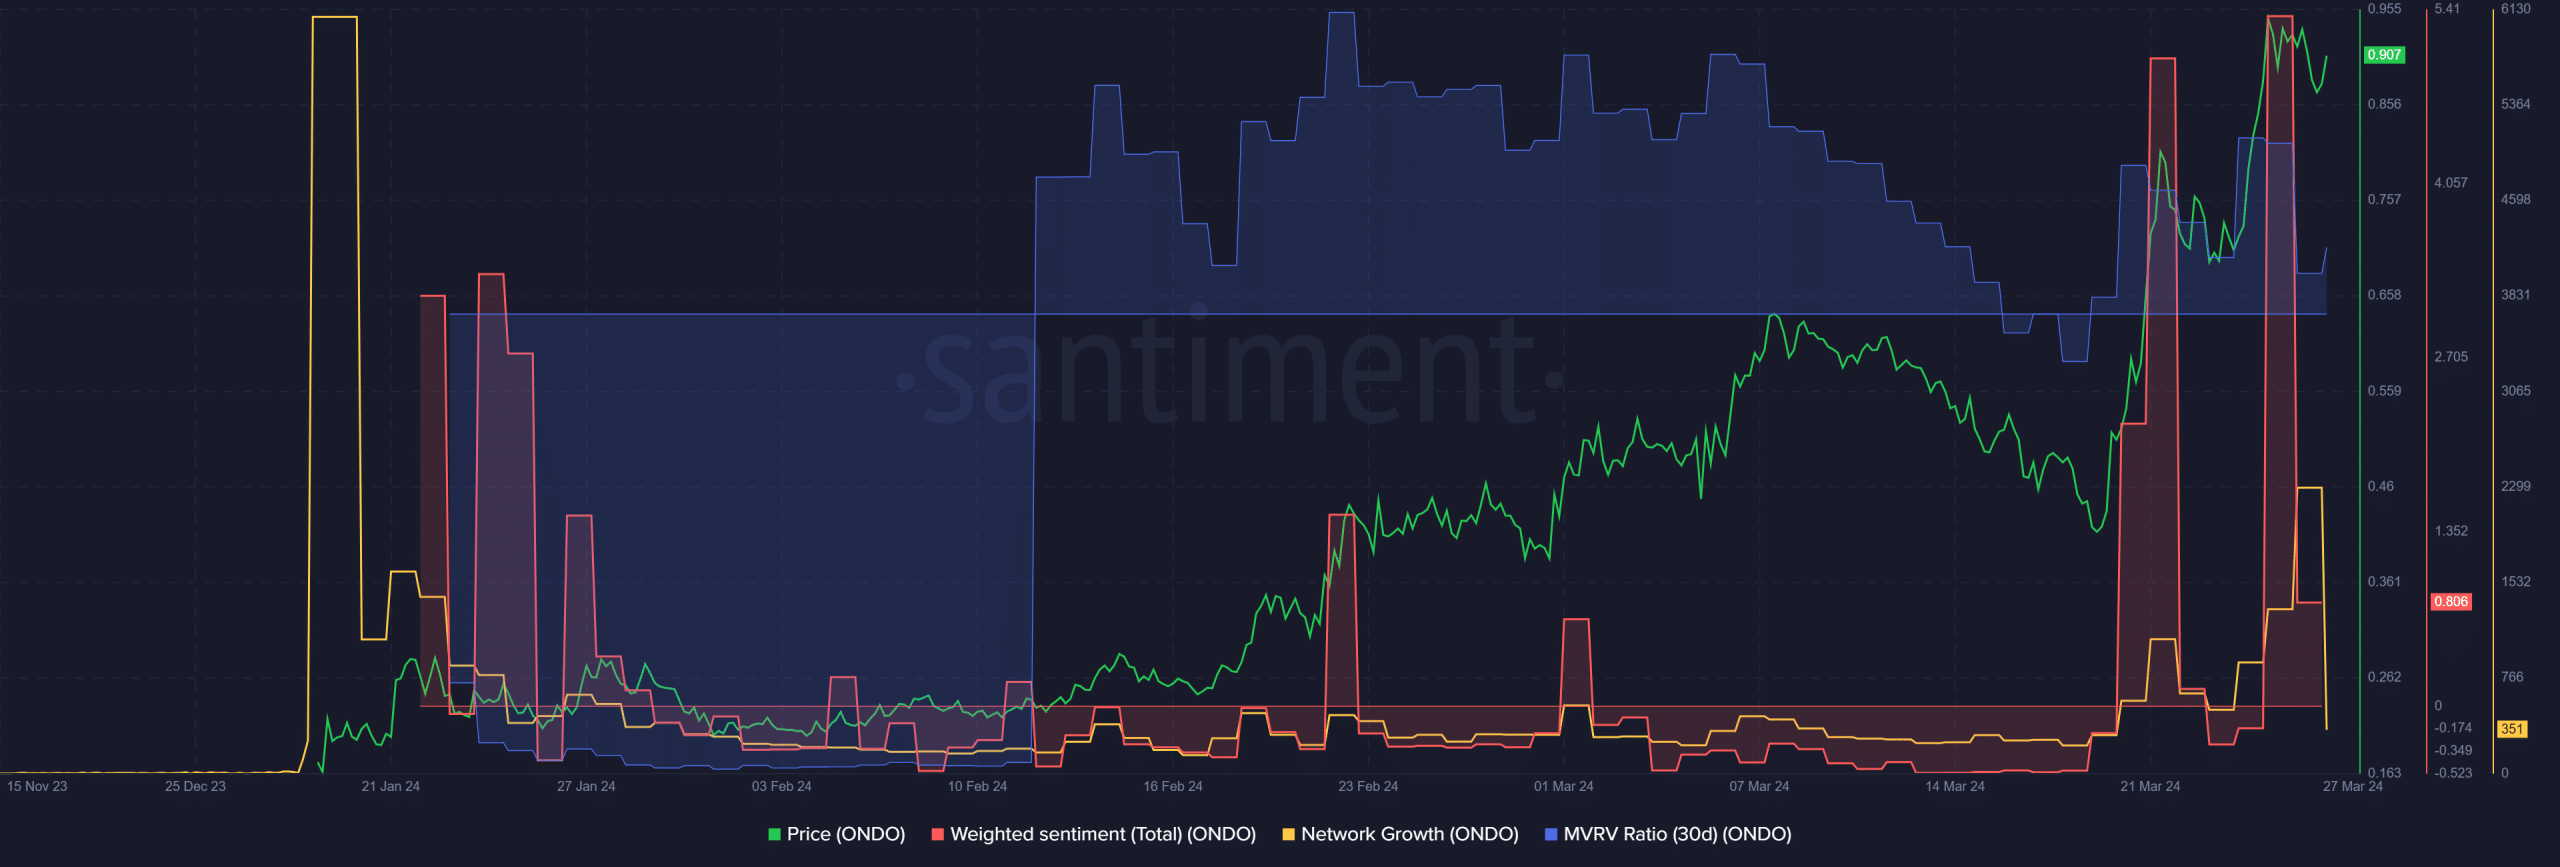Click the blue MVRV Ratio legend swatch
The image size is (2560, 867).
pos(1551,834)
